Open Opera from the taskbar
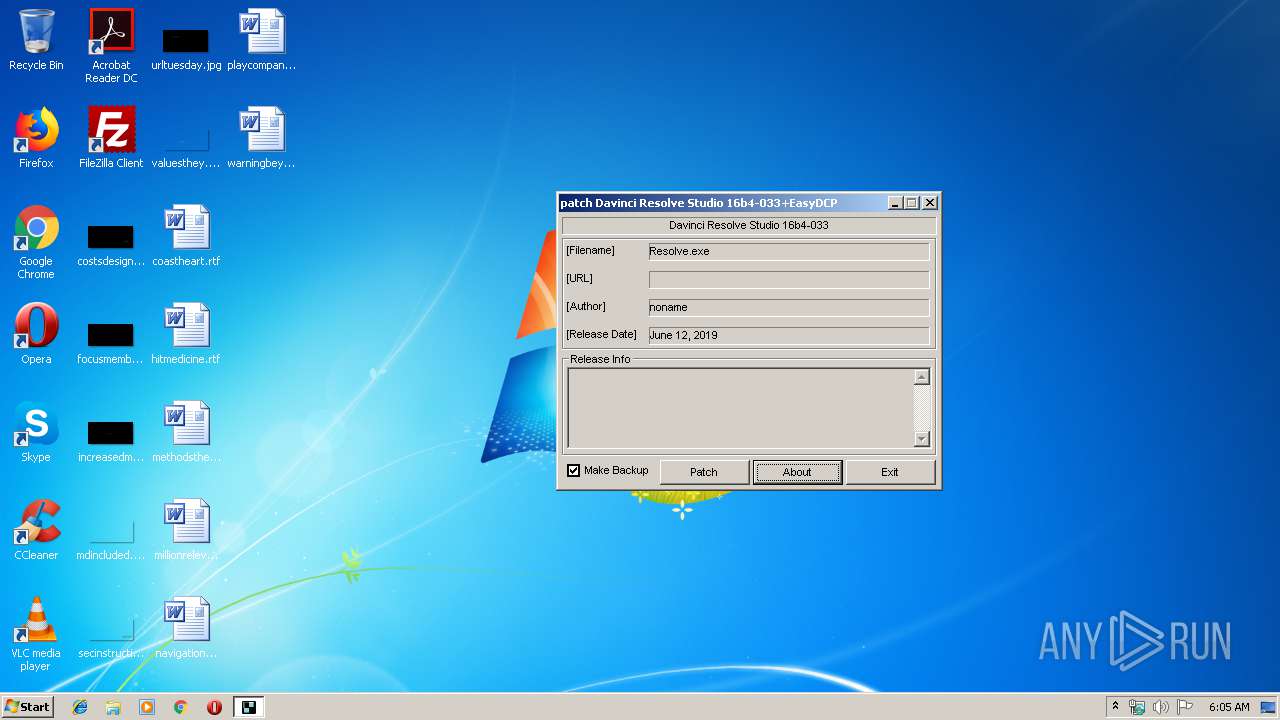1280x720 pixels. pos(214,707)
